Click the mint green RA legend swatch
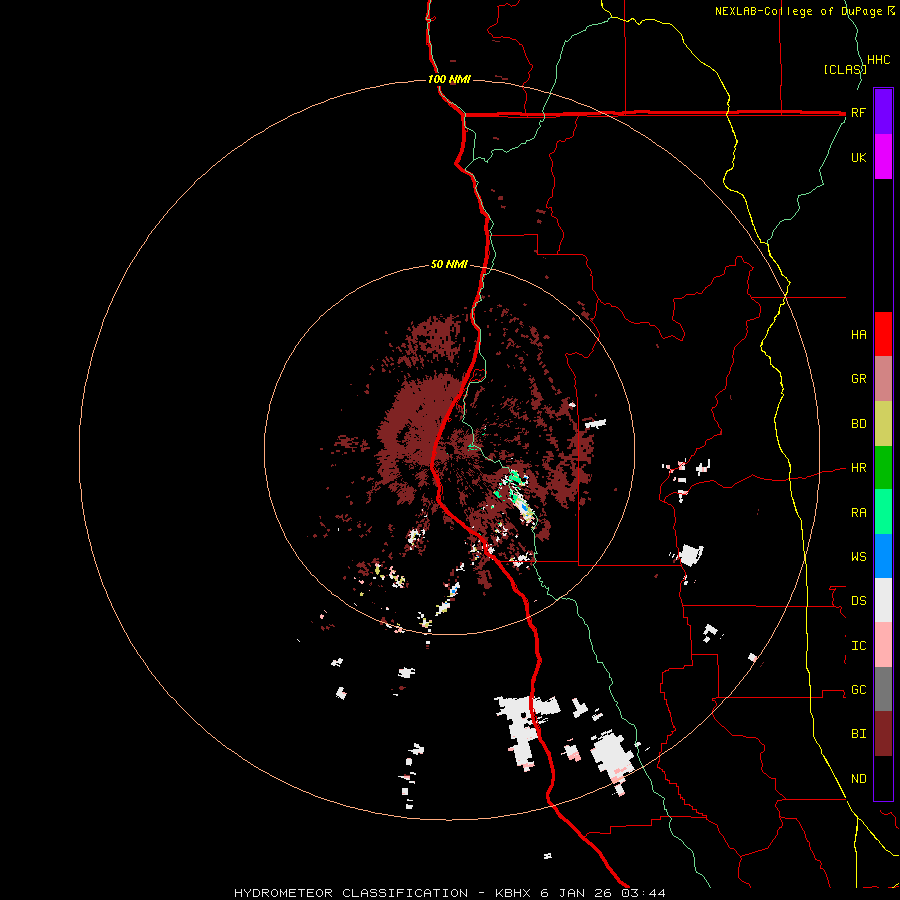 [x=883, y=512]
